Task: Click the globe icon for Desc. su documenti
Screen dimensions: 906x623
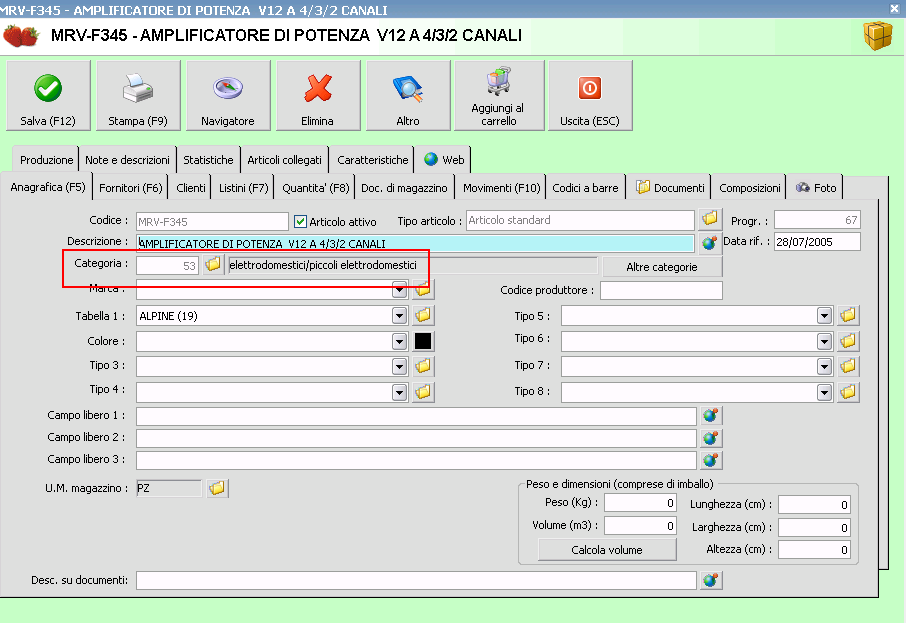Action: click(711, 580)
